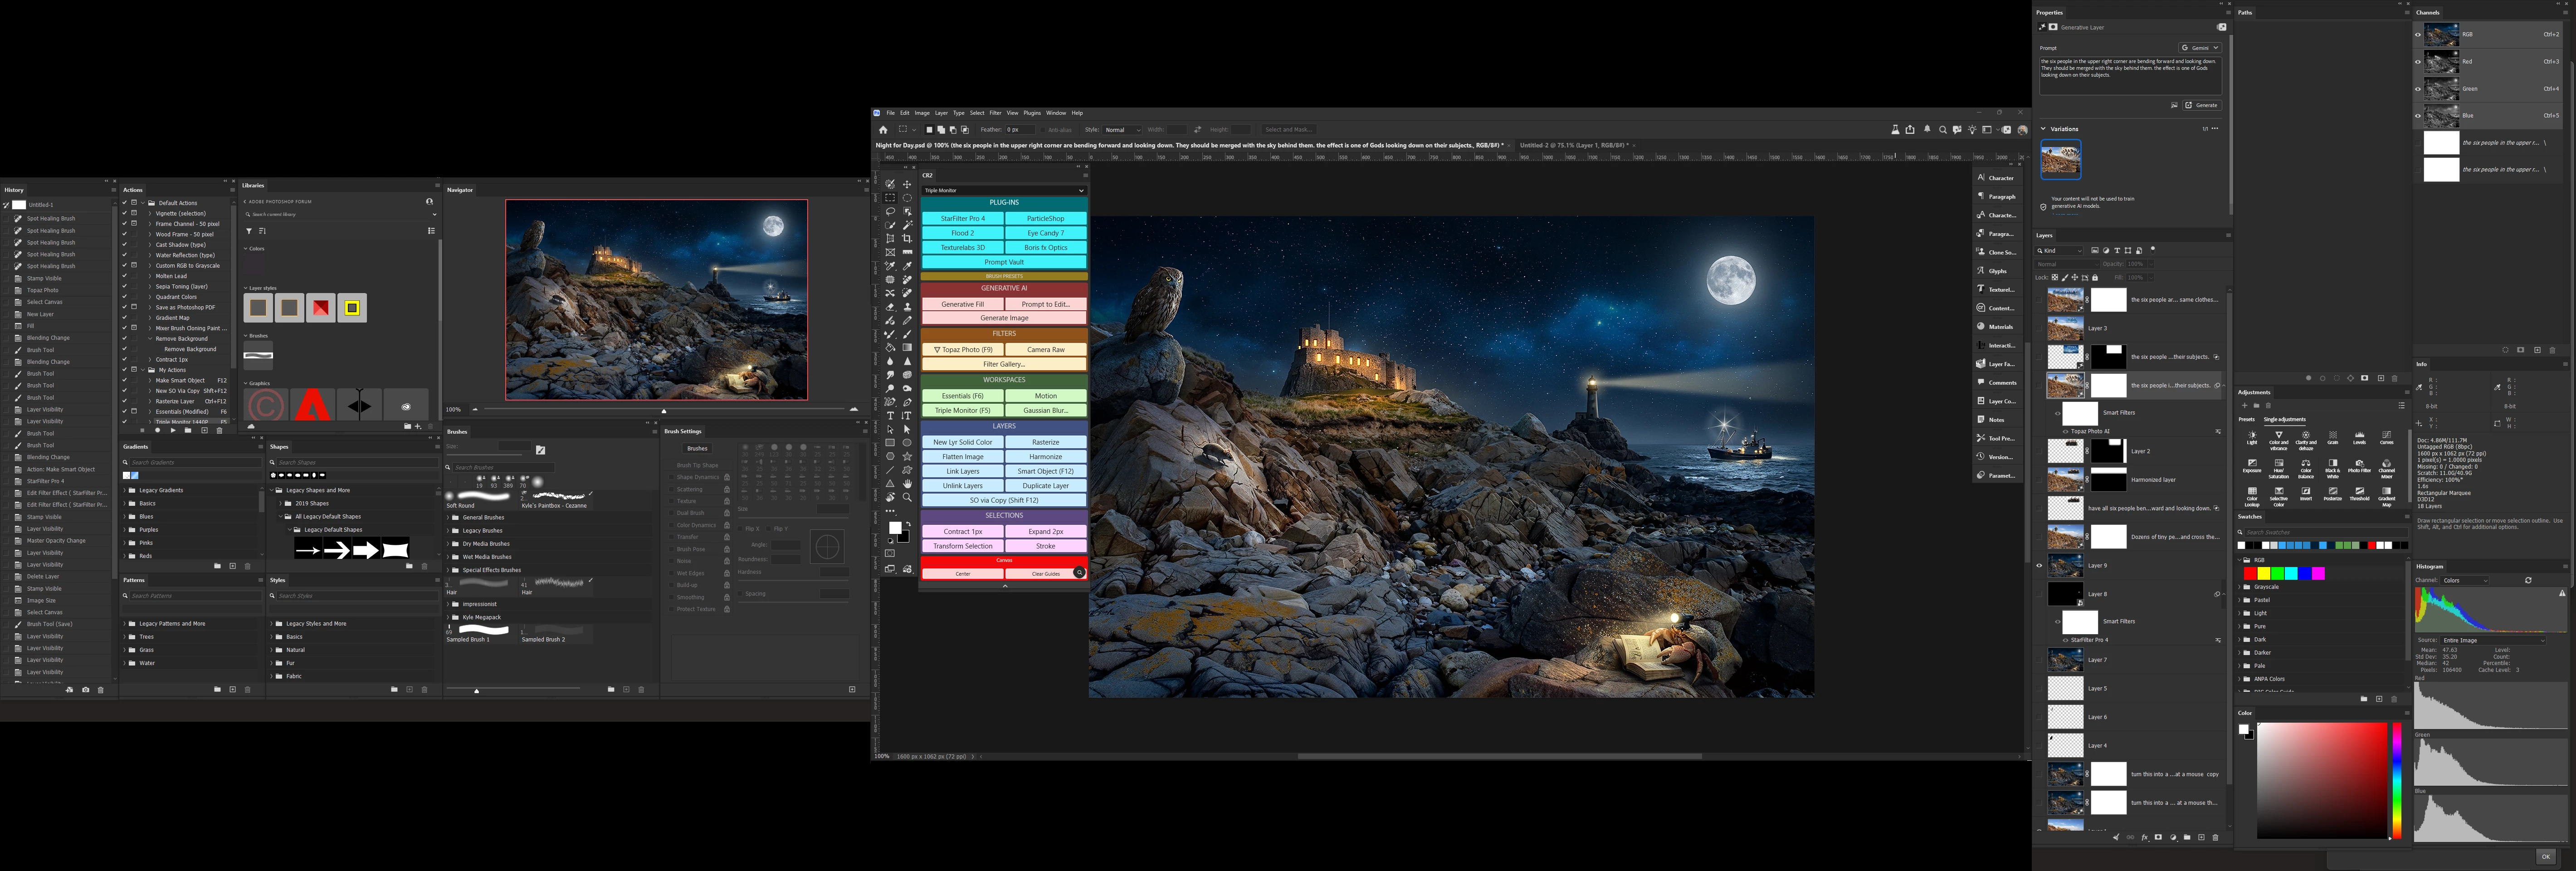Click the Home icon in the options bar
Image resolution: width=2576 pixels, height=871 pixels.
[x=883, y=130]
